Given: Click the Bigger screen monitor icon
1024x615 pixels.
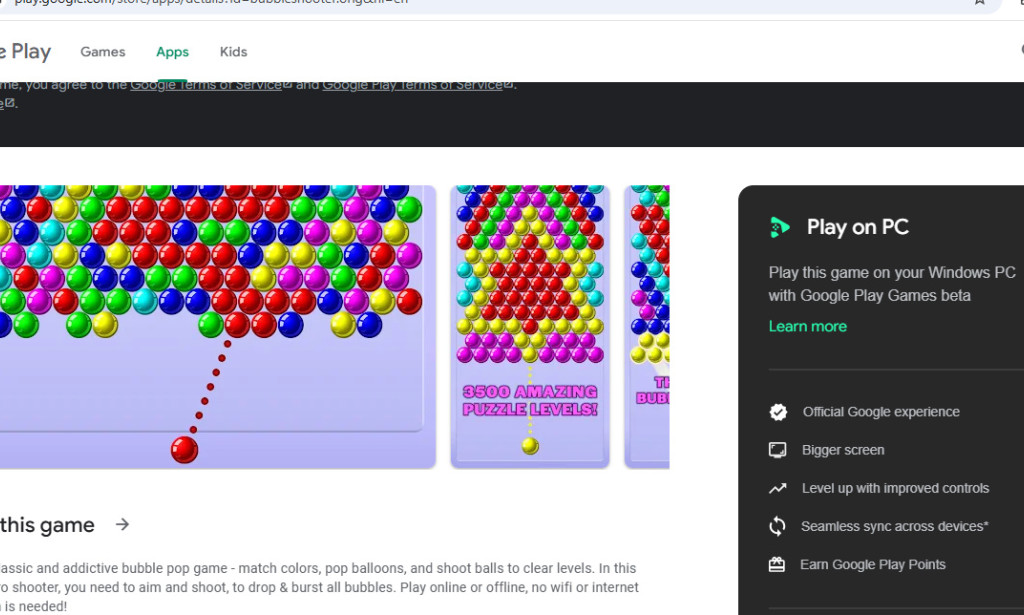Looking at the screenshot, I should pyautogui.click(x=777, y=450).
